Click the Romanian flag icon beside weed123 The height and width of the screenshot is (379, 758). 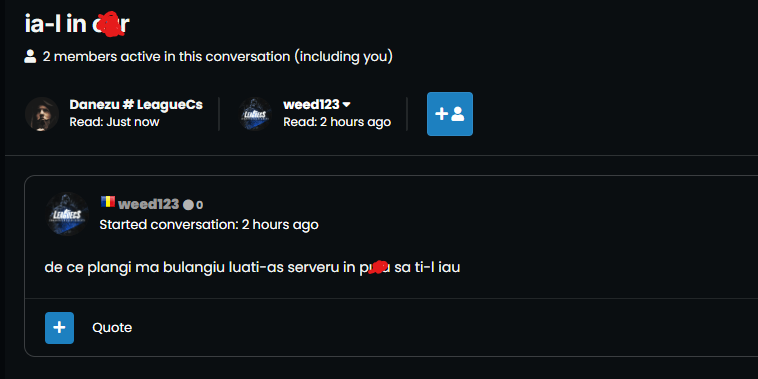[x=107, y=202]
